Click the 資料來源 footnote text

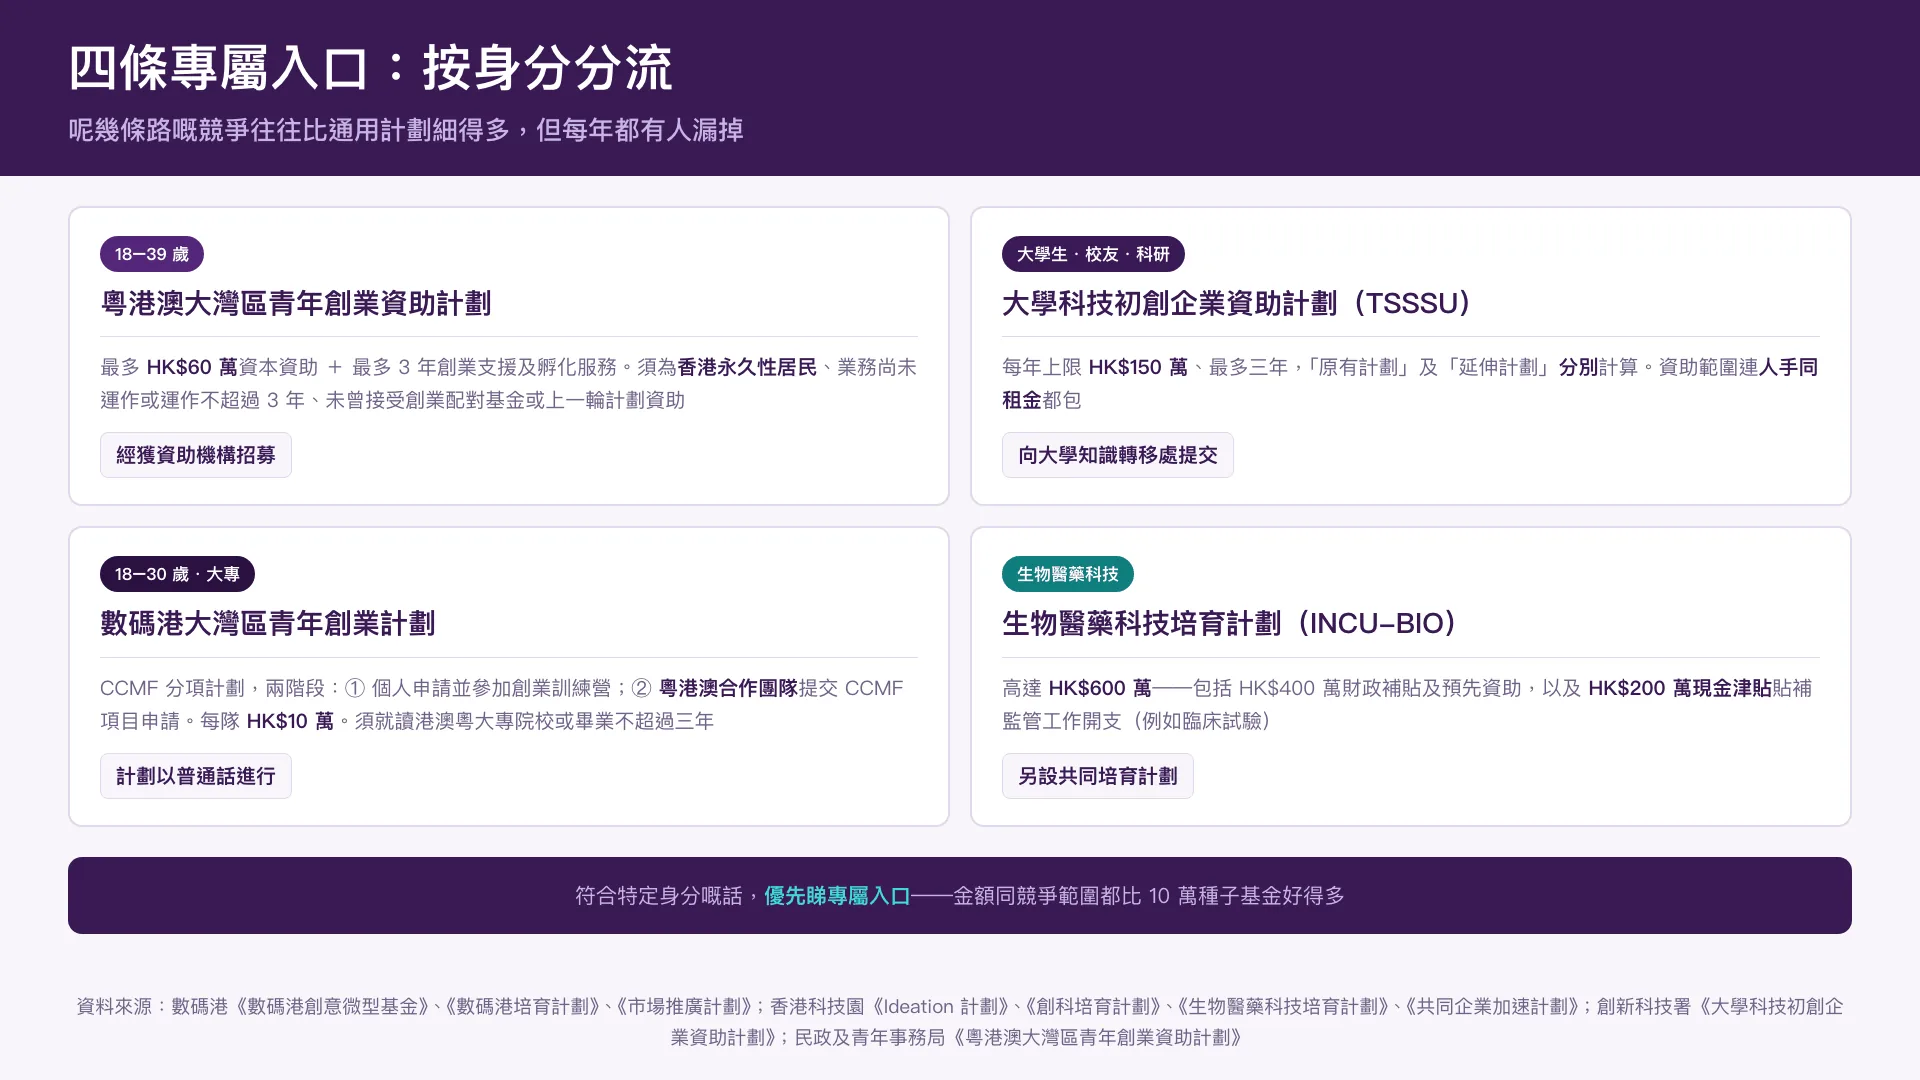click(x=960, y=1022)
